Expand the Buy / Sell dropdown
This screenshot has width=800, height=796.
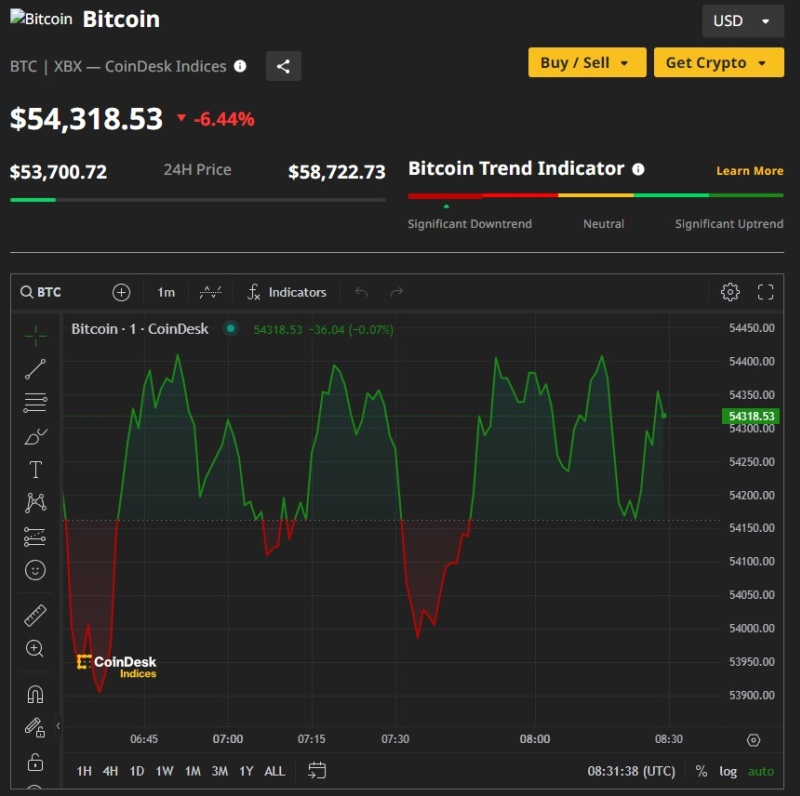pyautogui.click(x=586, y=62)
